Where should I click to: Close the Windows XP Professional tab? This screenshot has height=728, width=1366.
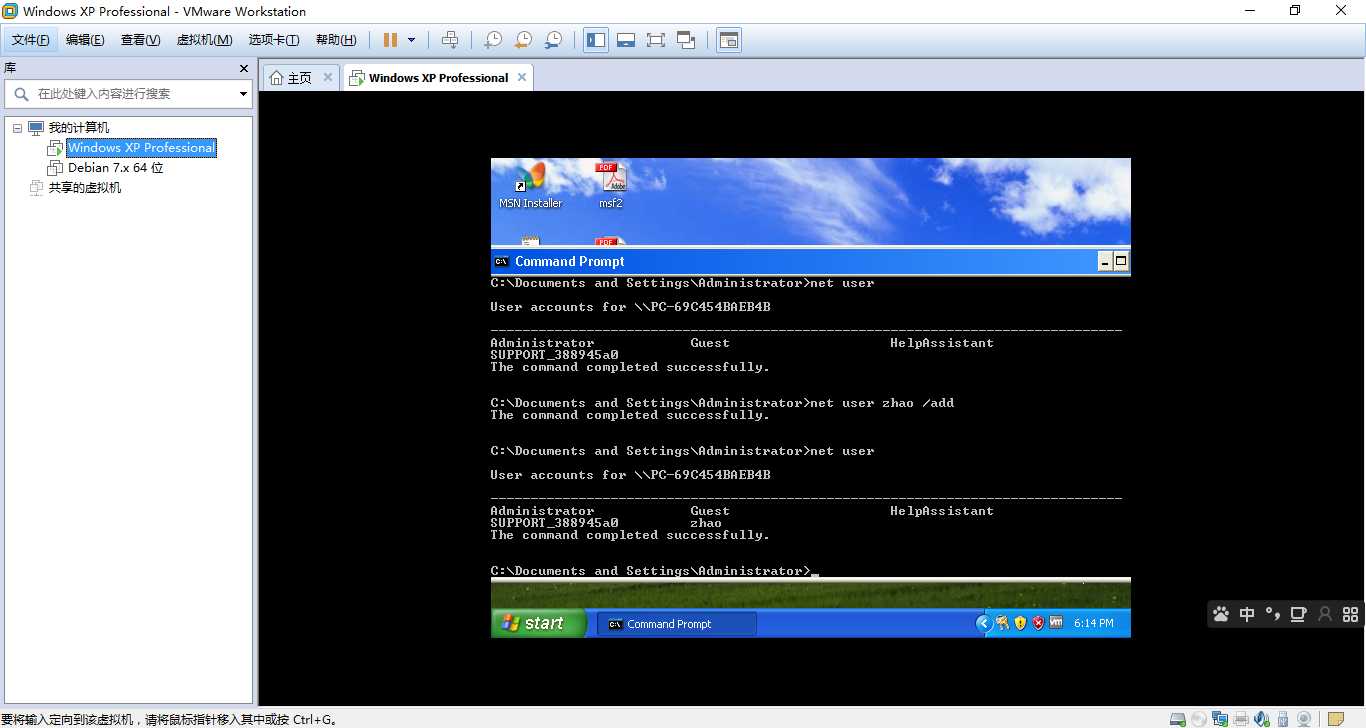pos(522,77)
